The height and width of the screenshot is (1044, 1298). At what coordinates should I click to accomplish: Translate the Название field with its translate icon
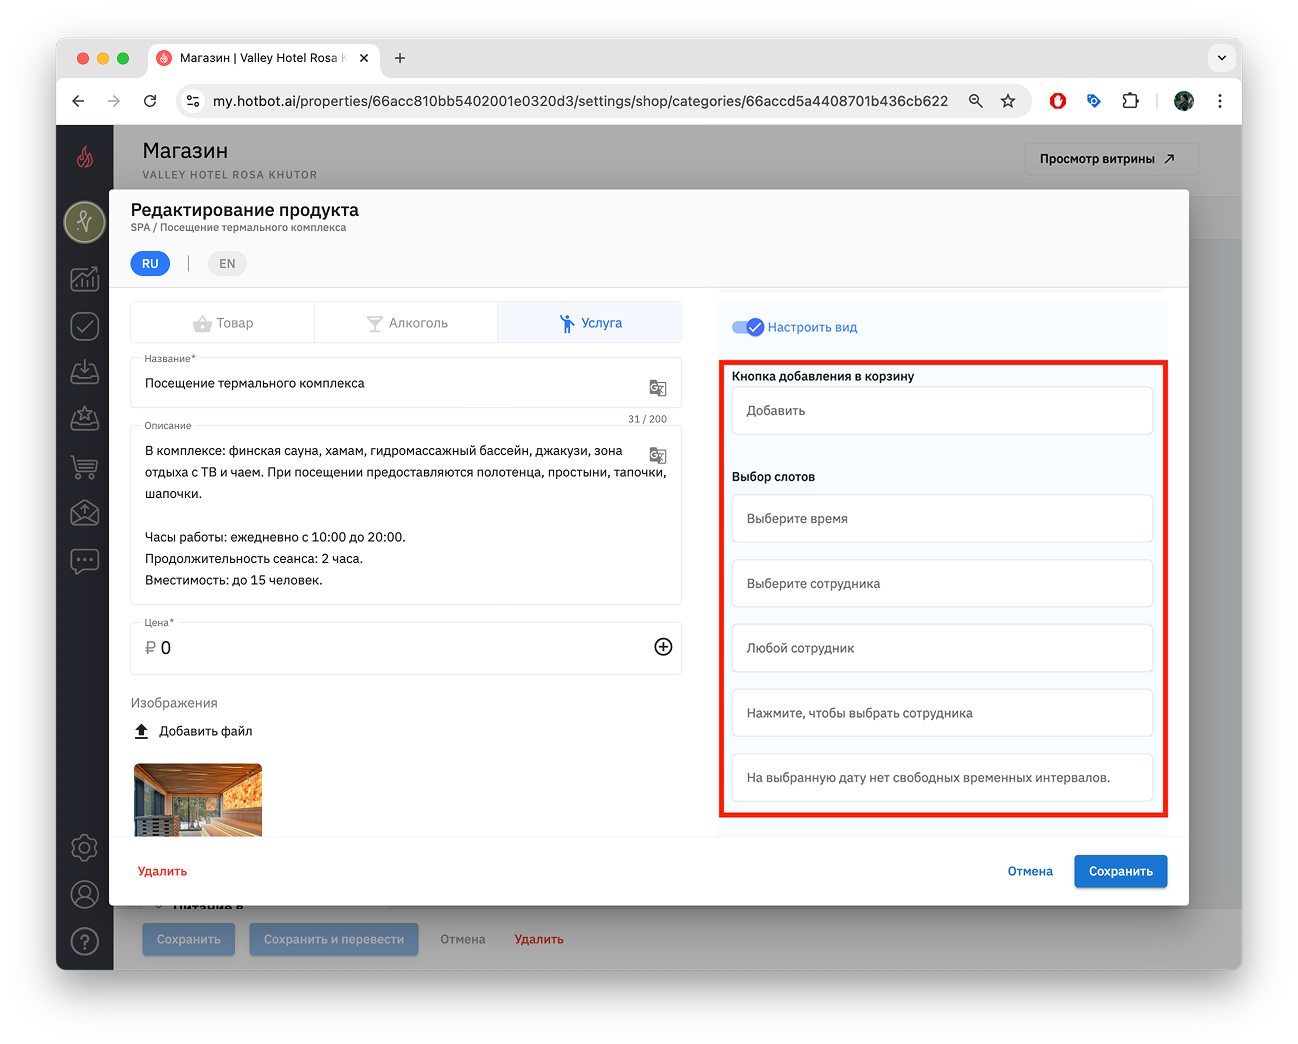[x=658, y=388]
